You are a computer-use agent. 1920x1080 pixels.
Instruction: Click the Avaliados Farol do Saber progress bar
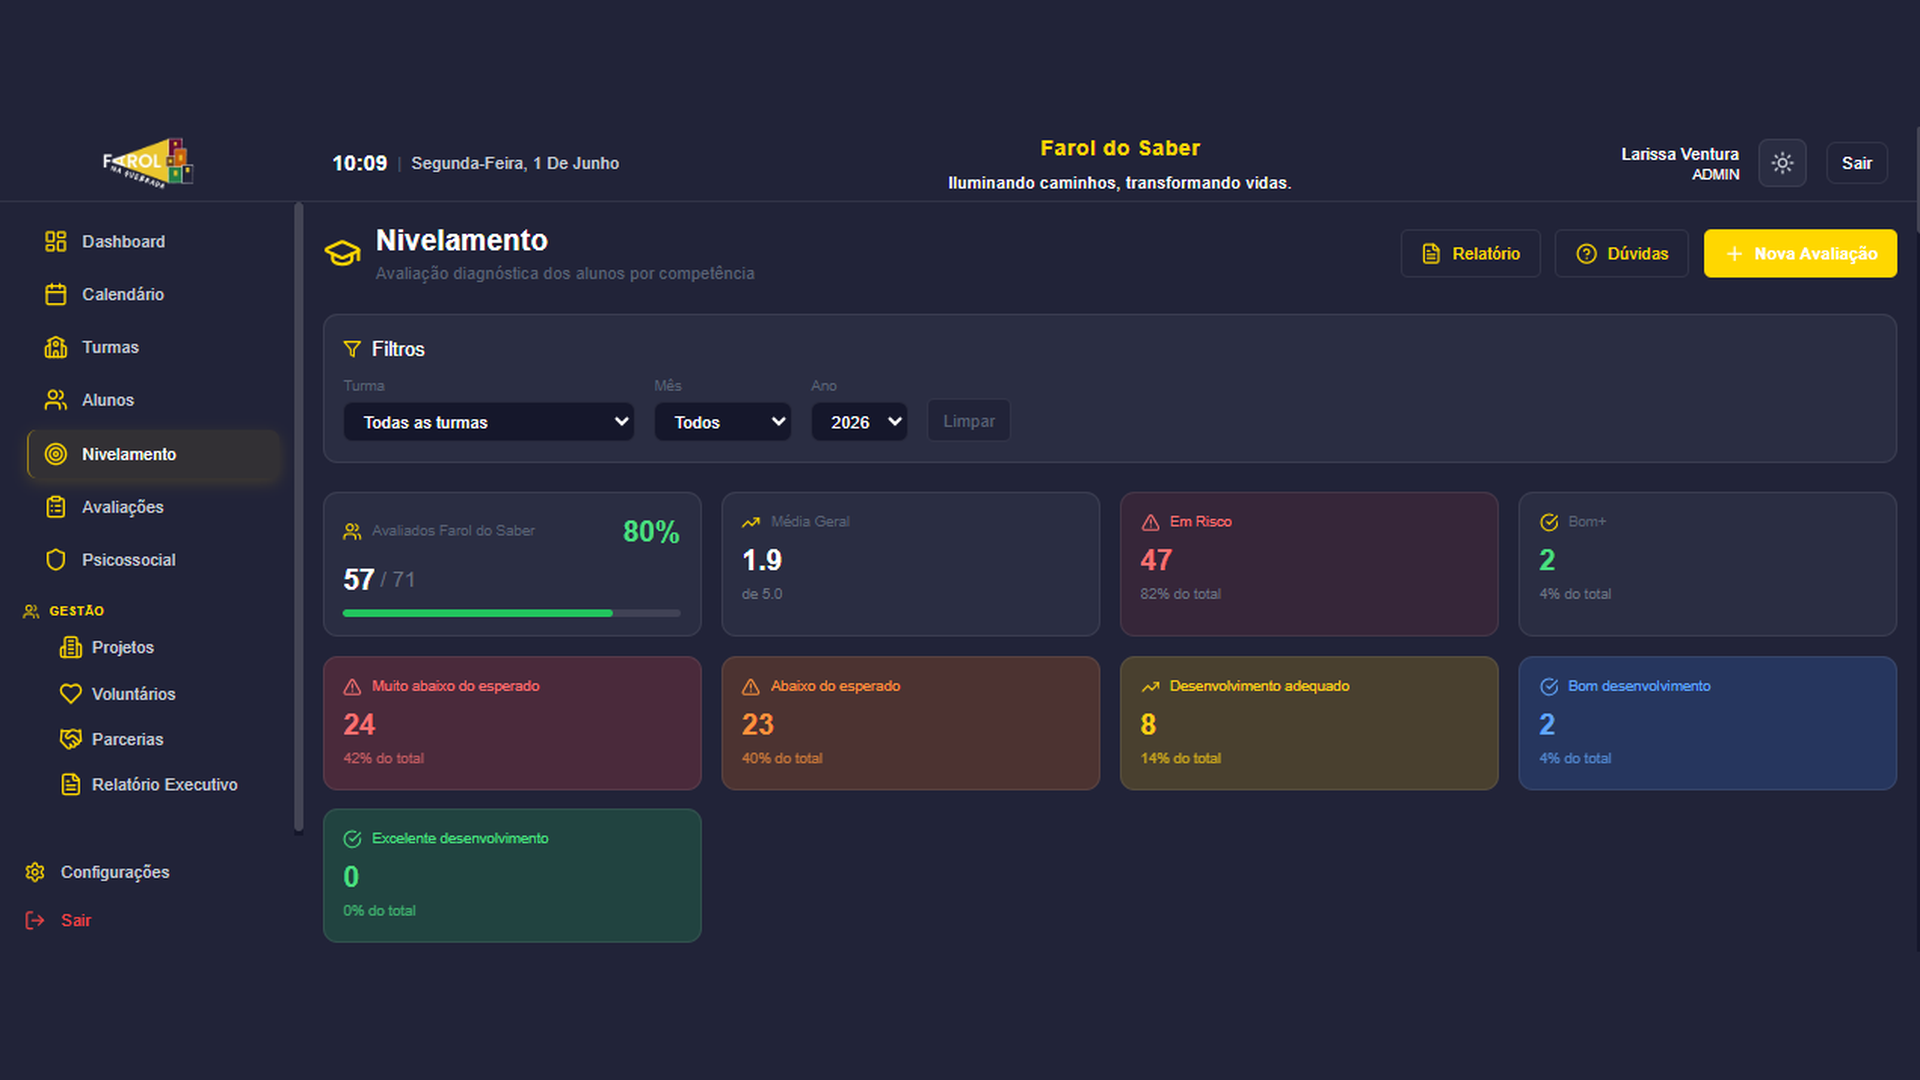point(512,613)
